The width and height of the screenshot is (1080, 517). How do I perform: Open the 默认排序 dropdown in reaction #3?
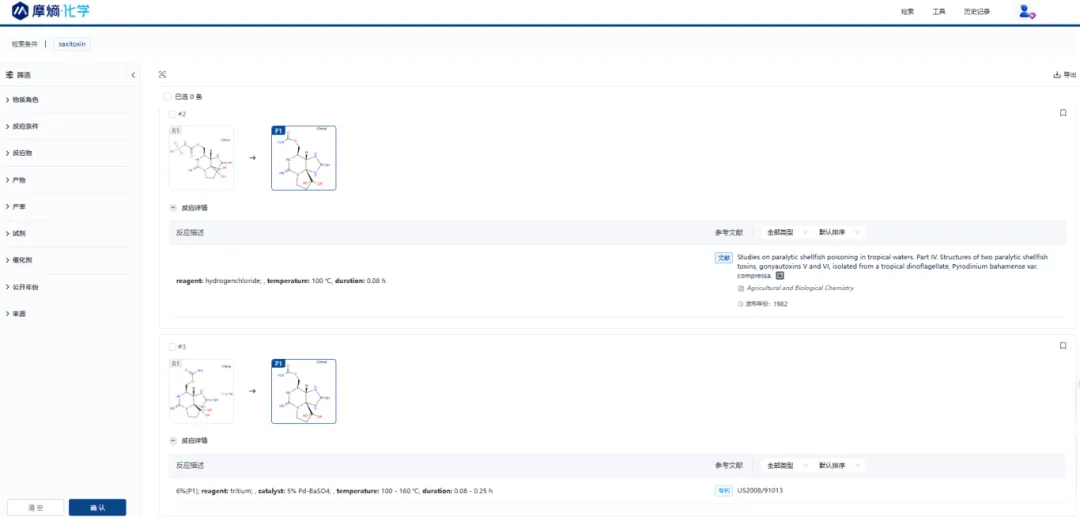pos(839,465)
